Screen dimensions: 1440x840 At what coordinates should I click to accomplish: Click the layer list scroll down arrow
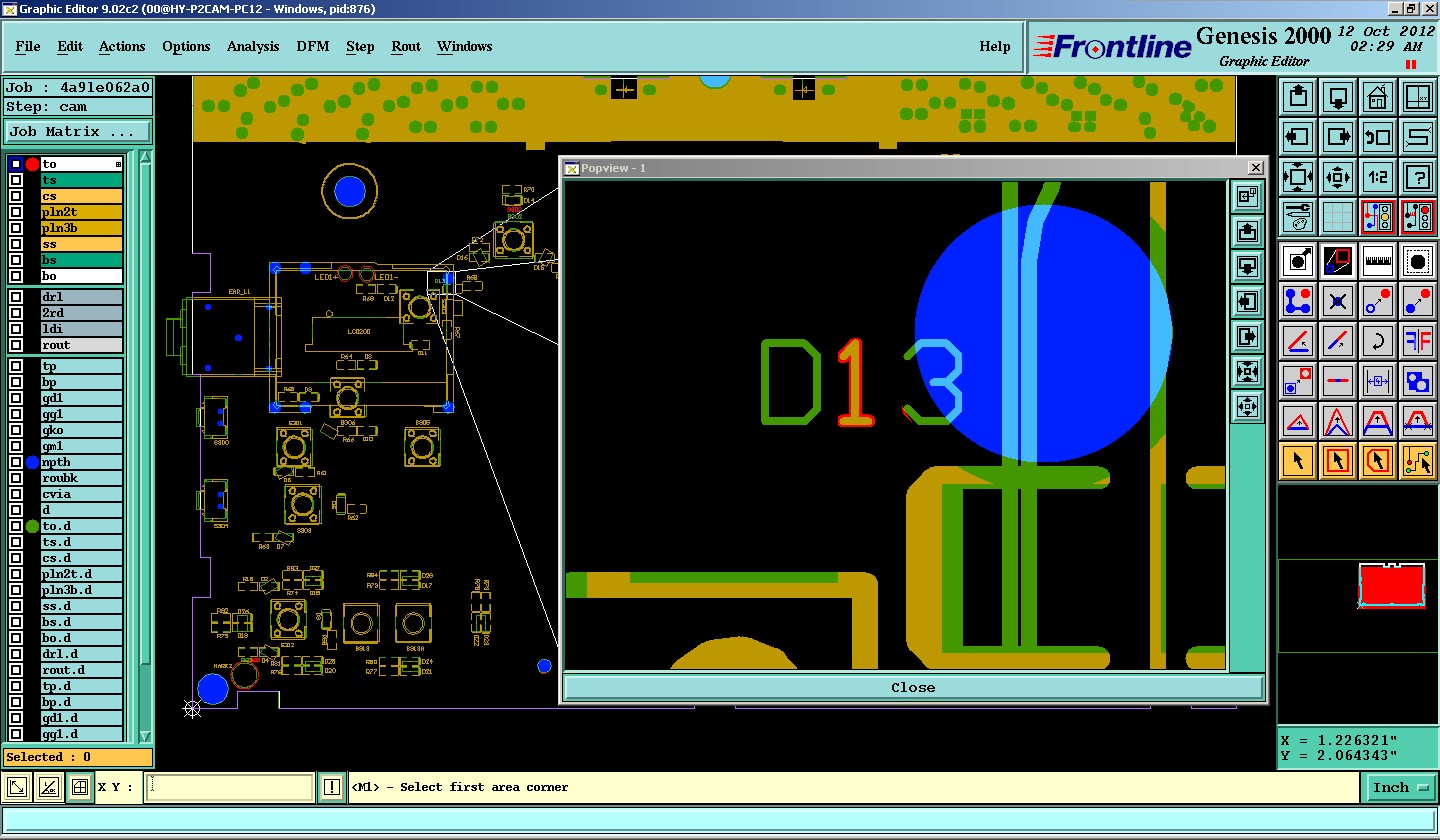[145, 736]
